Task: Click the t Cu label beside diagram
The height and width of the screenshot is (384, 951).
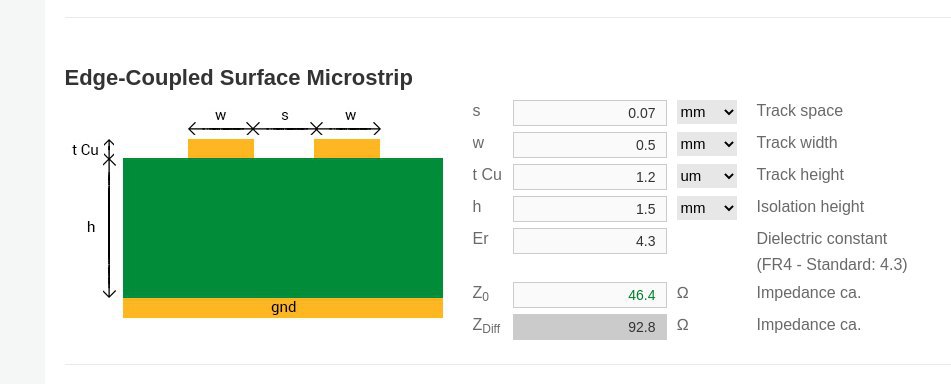Action: coord(85,150)
